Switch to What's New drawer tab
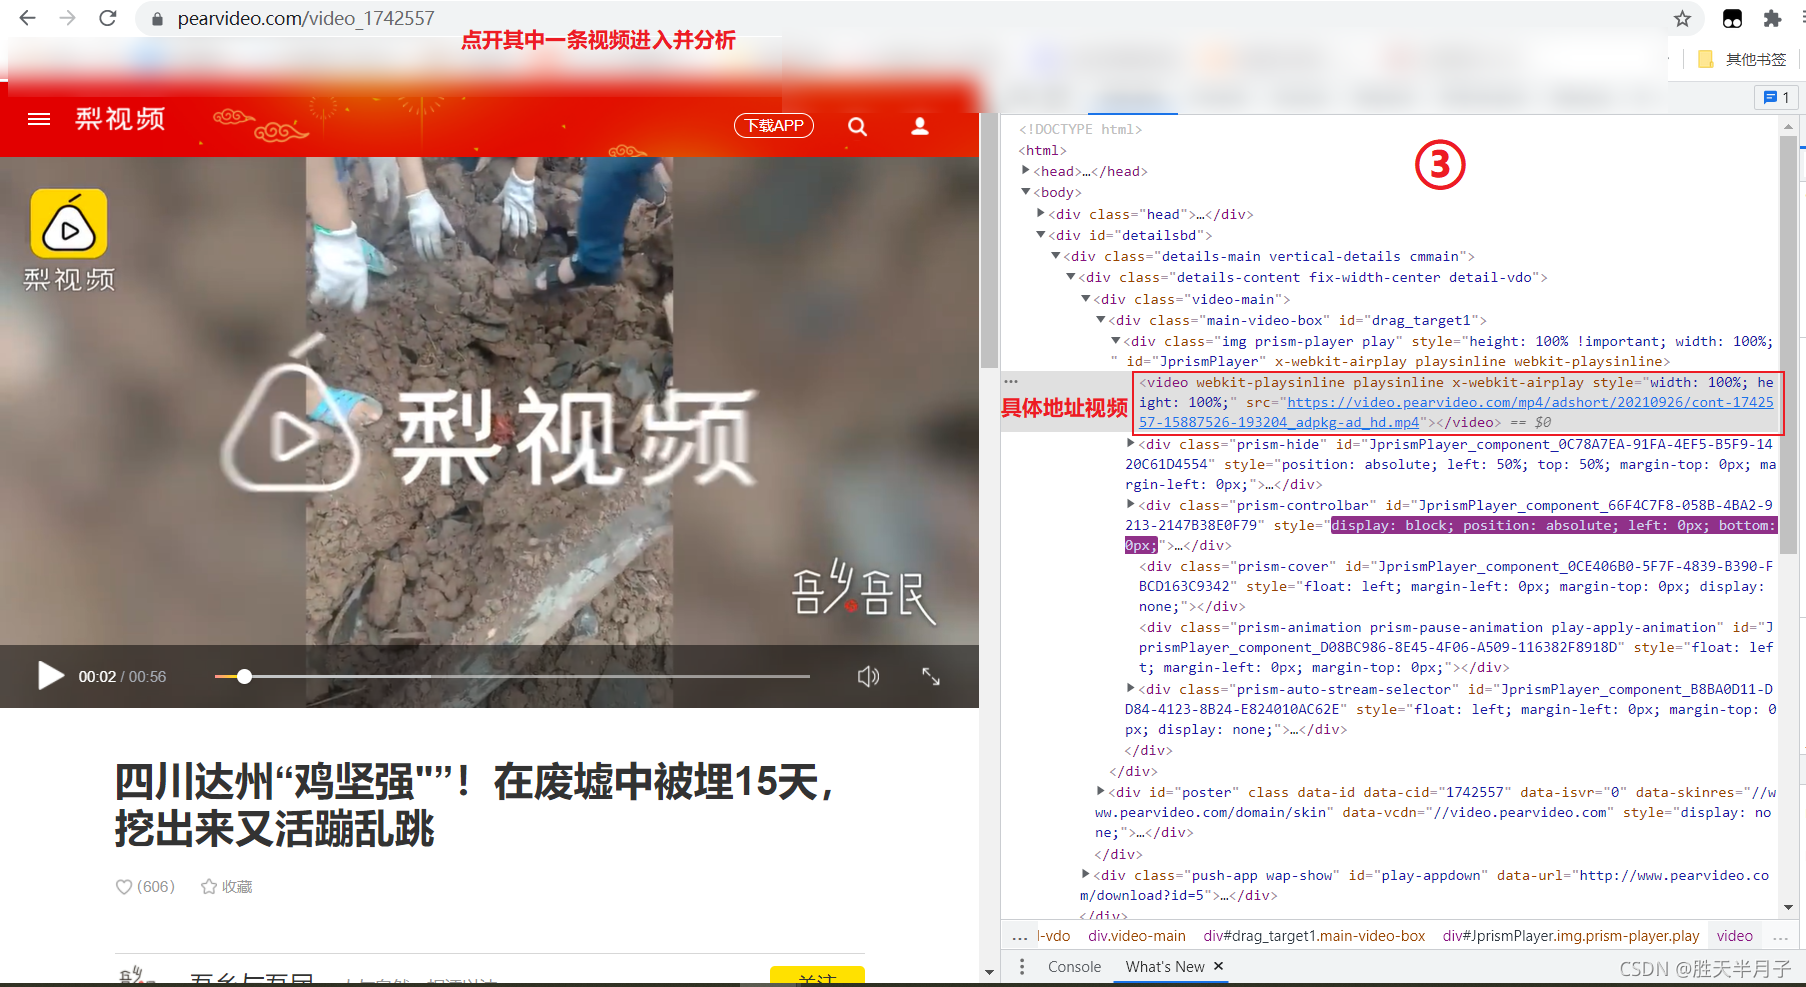The height and width of the screenshot is (987, 1806). click(x=1165, y=967)
